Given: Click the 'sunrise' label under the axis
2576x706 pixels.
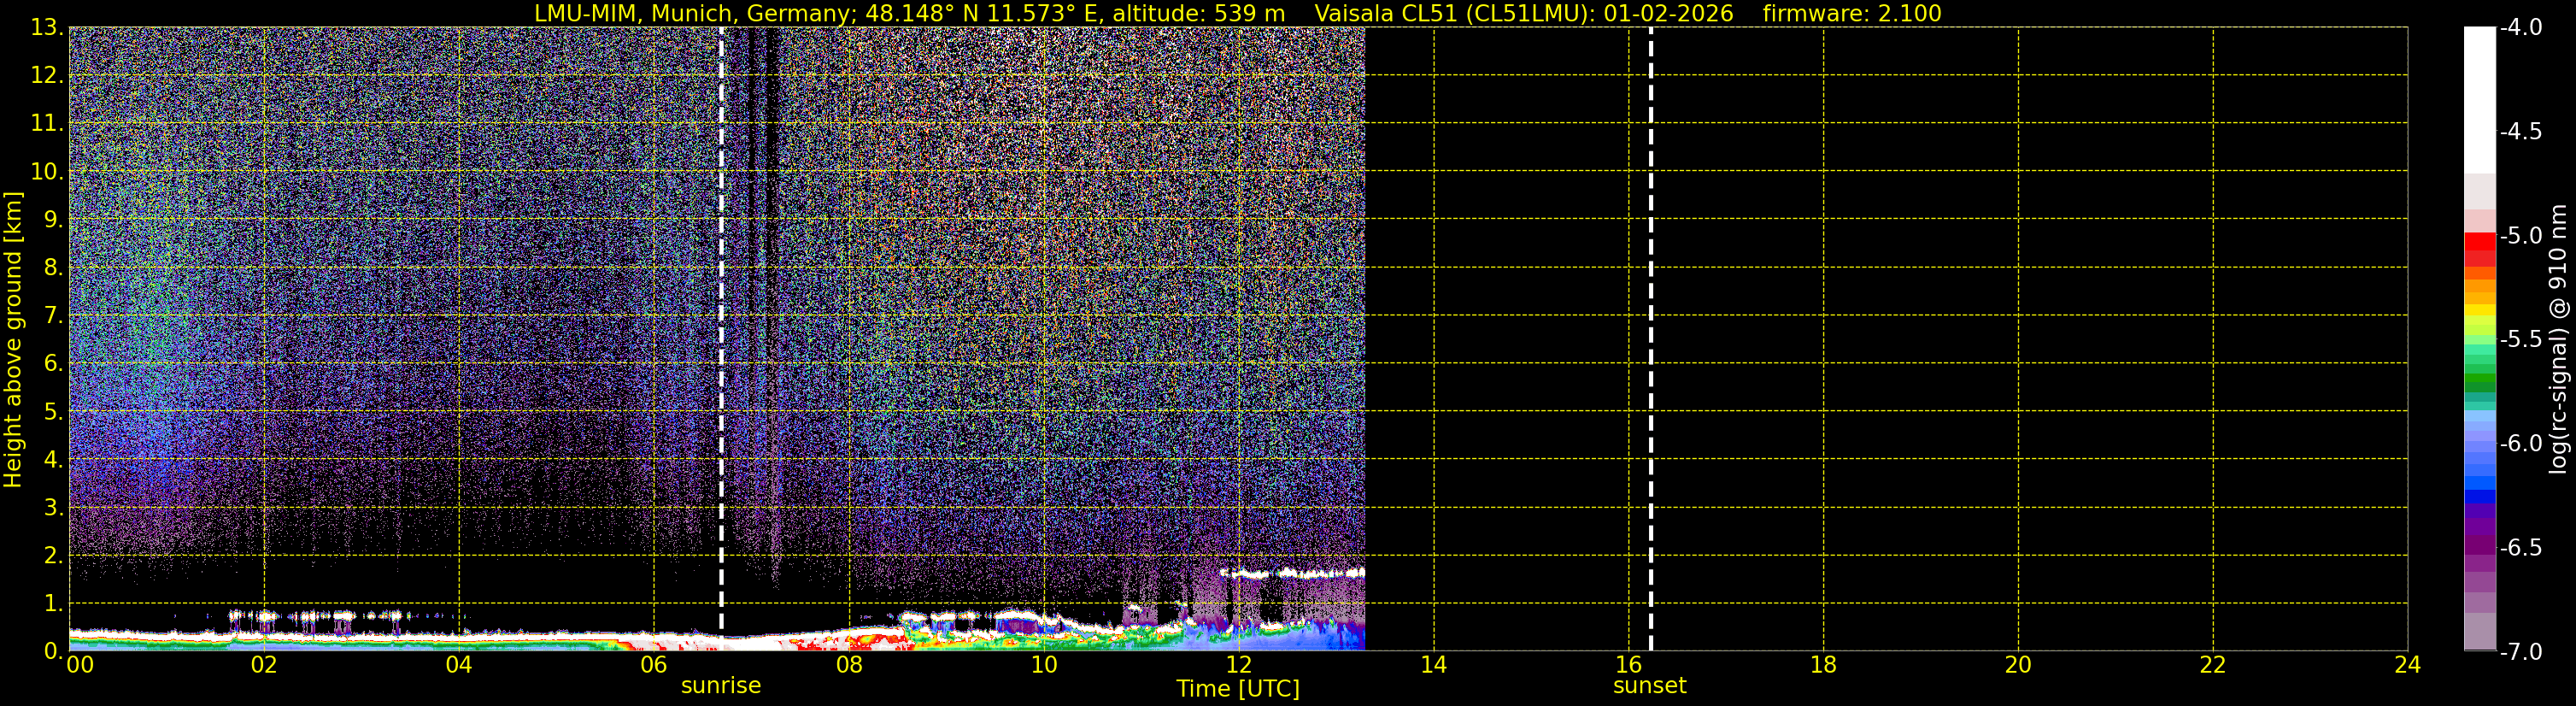Looking at the screenshot, I should point(720,686).
